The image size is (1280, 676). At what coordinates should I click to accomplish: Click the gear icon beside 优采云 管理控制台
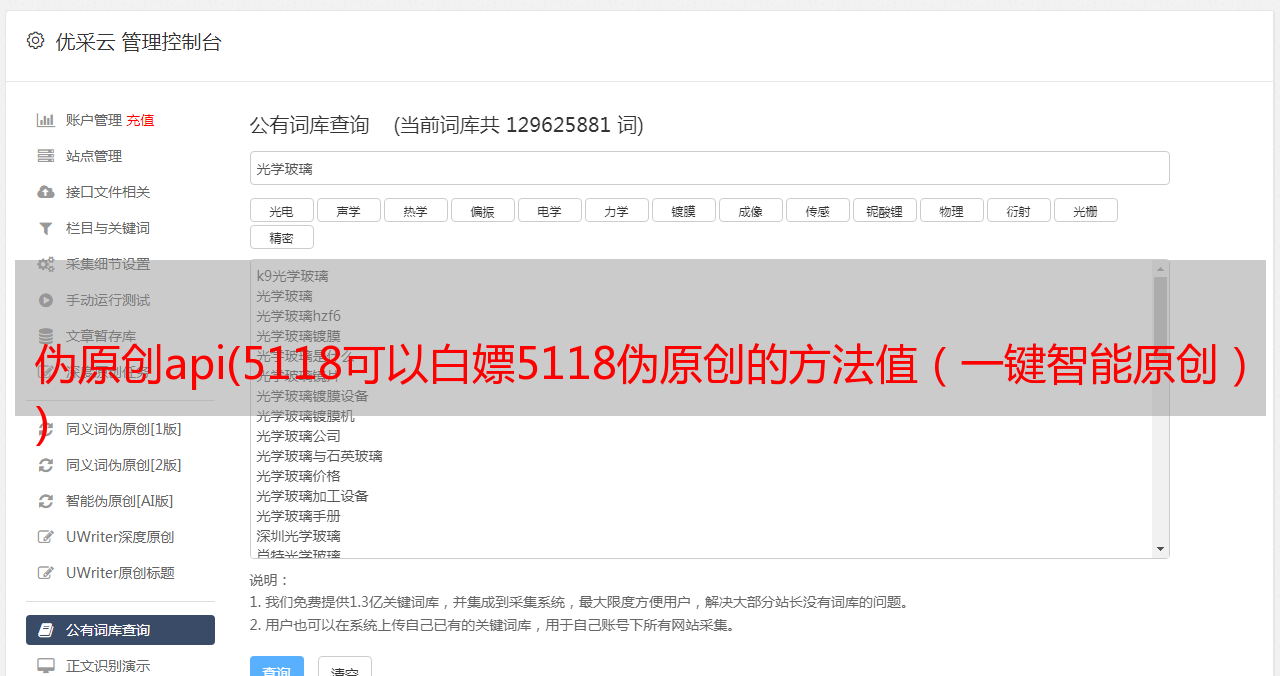click(x=36, y=41)
